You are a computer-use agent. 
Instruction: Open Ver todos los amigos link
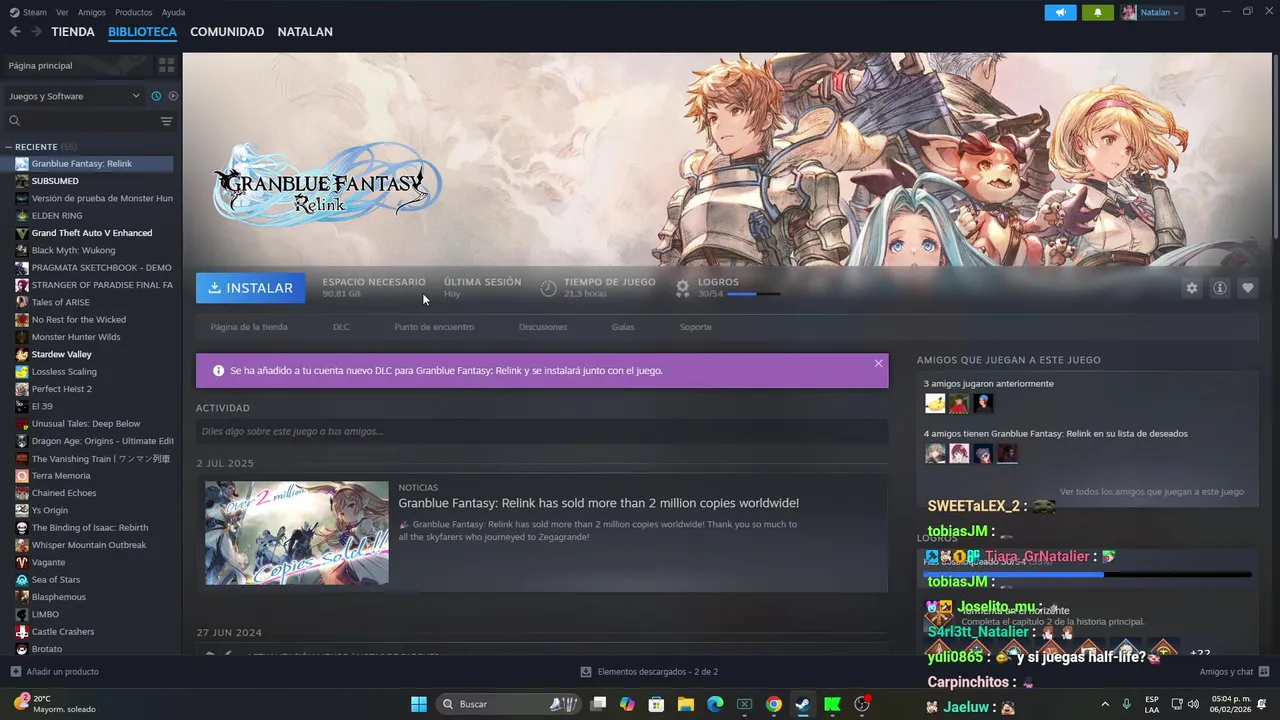pyautogui.click(x=1151, y=492)
